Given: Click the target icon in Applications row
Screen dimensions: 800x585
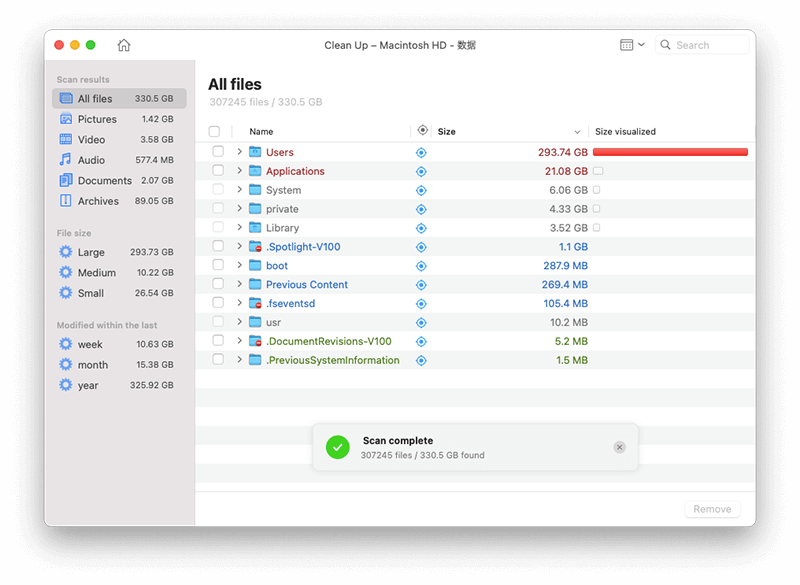Looking at the screenshot, I should tap(421, 171).
